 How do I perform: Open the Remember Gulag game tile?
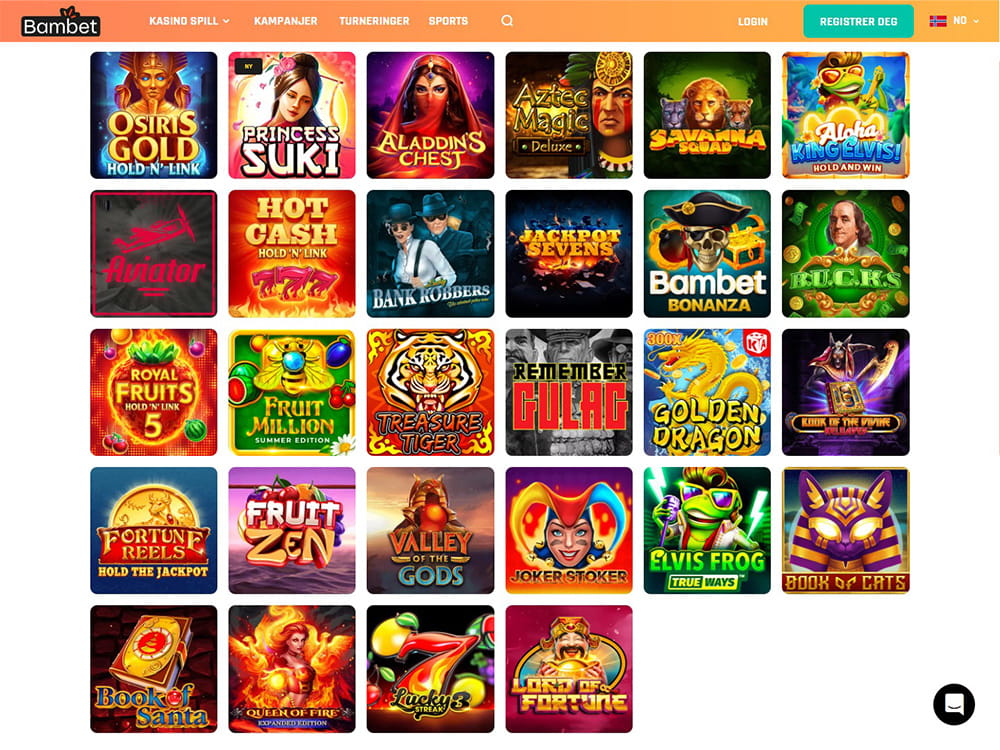pyautogui.click(x=569, y=392)
